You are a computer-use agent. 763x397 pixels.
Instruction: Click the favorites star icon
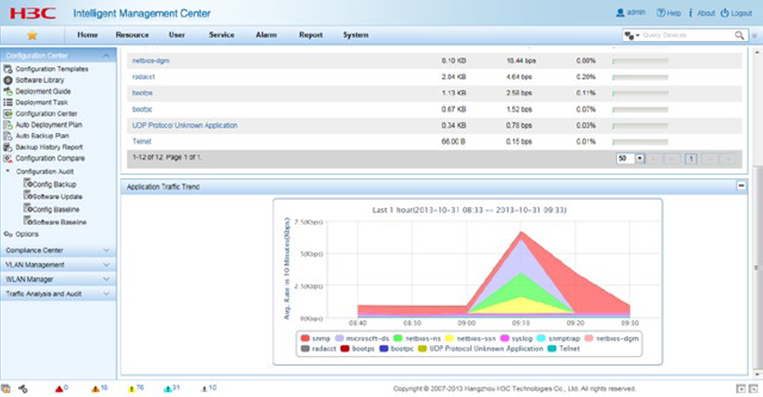32,35
